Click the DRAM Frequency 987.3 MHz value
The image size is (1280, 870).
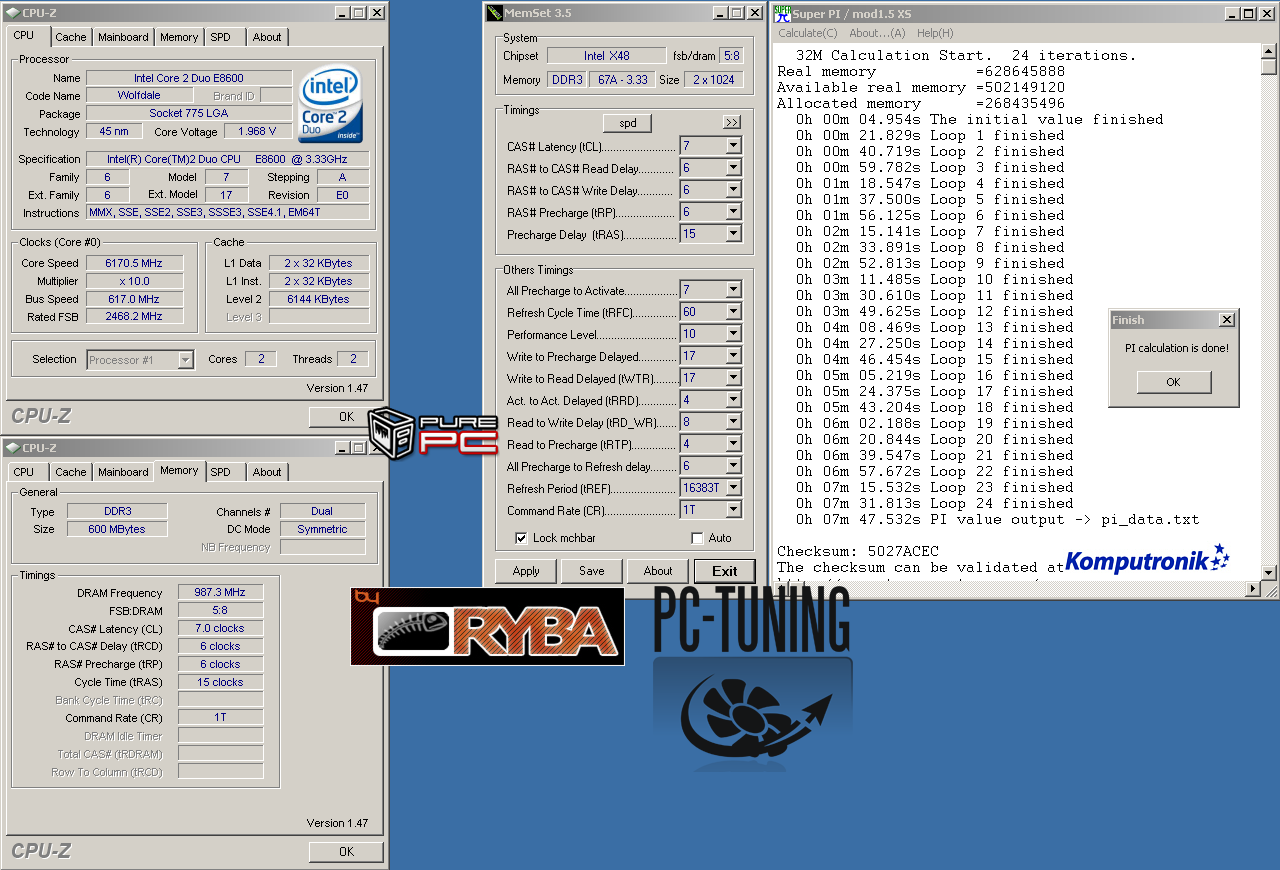pos(220,593)
